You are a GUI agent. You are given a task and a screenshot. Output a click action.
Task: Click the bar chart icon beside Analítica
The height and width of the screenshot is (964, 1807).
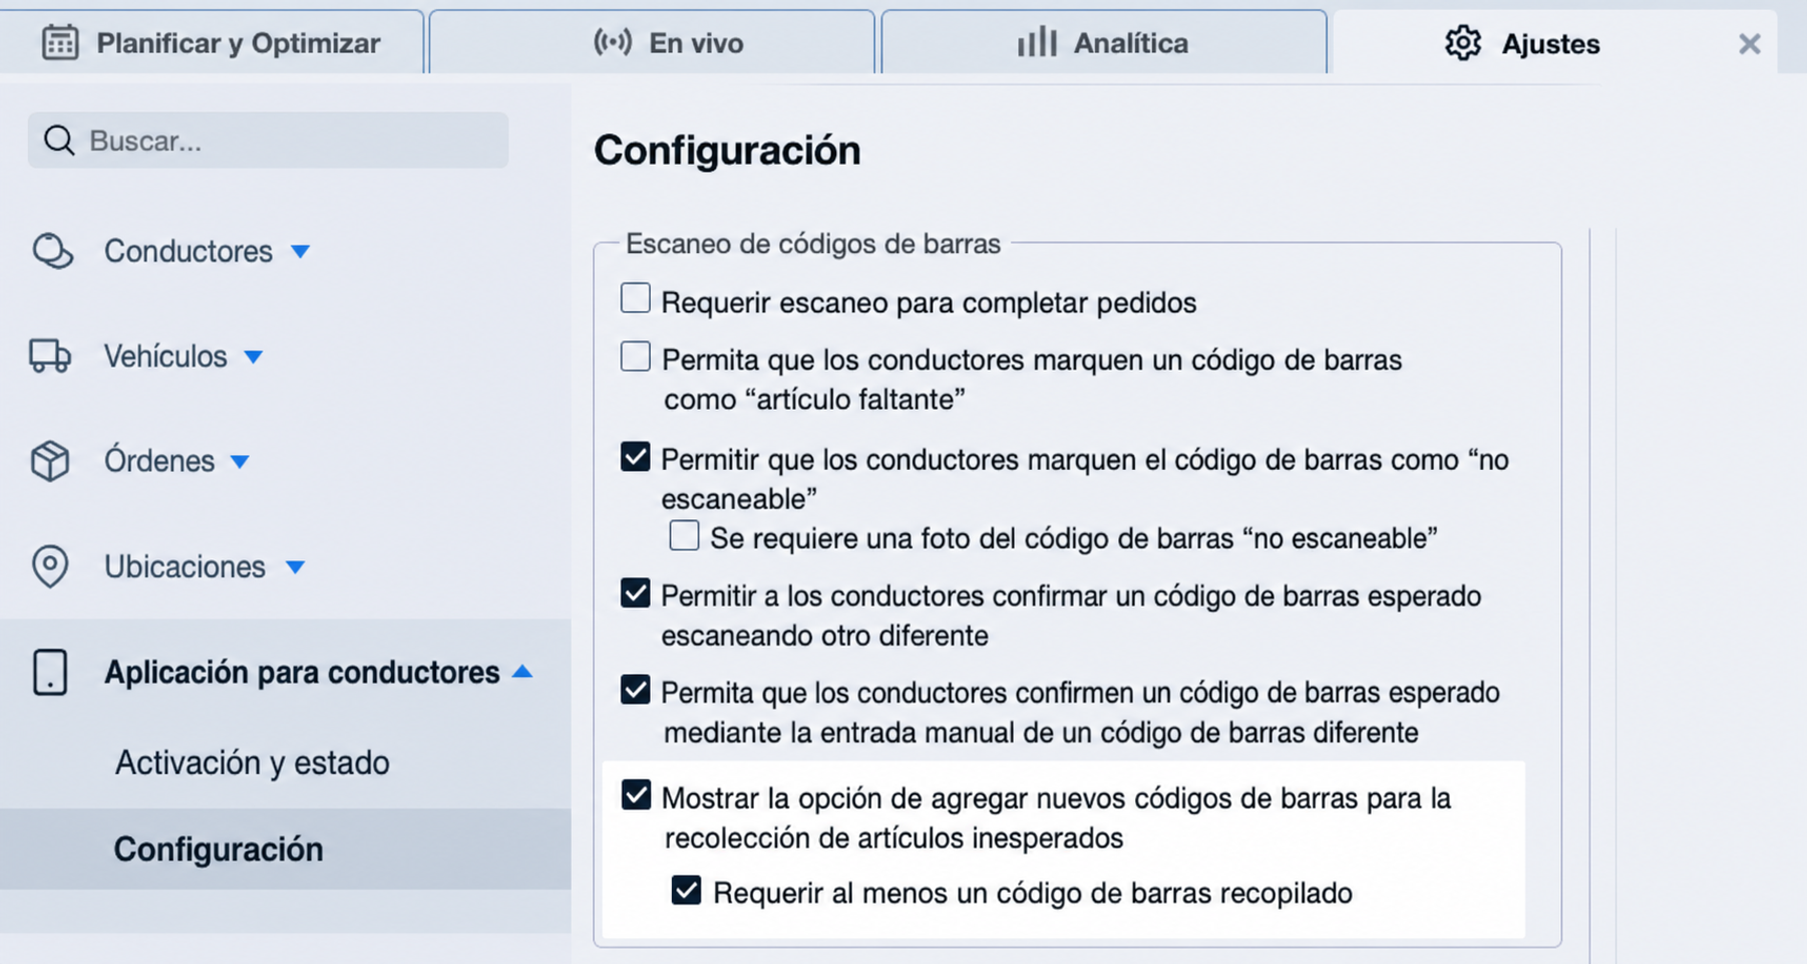(x=1037, y=43)
